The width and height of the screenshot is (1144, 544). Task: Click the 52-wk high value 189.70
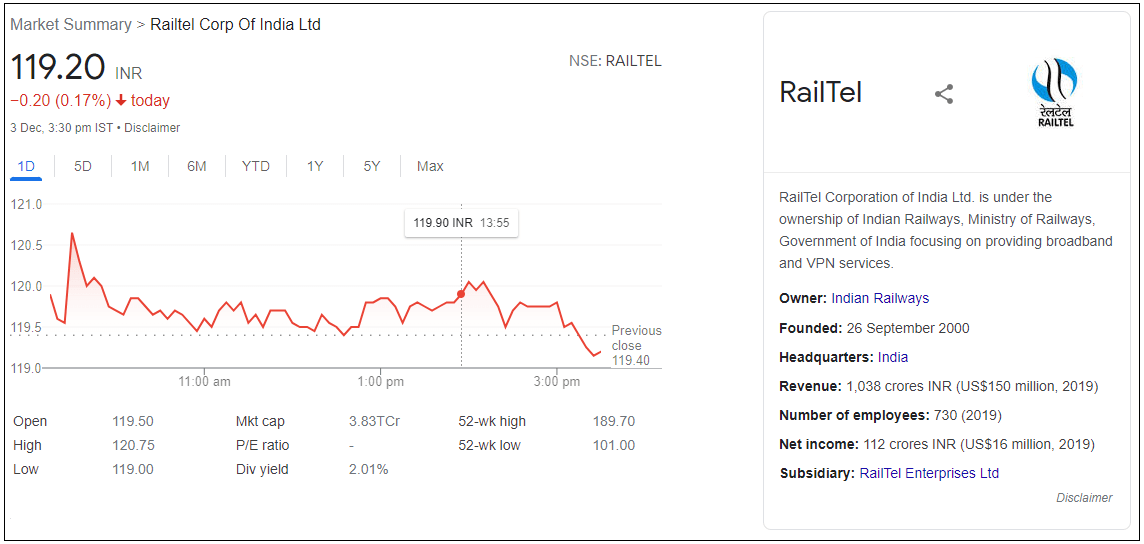click(614, 421)
